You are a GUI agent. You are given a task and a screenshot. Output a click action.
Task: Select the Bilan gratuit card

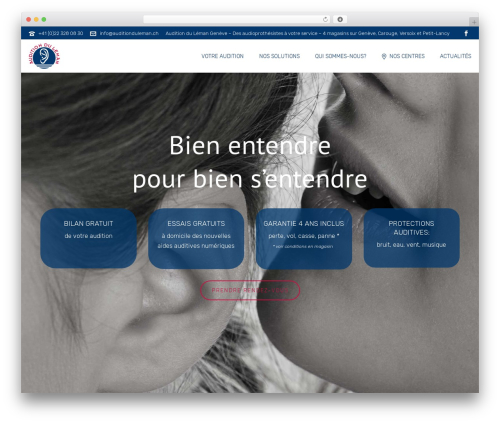(x=88, y=238)
